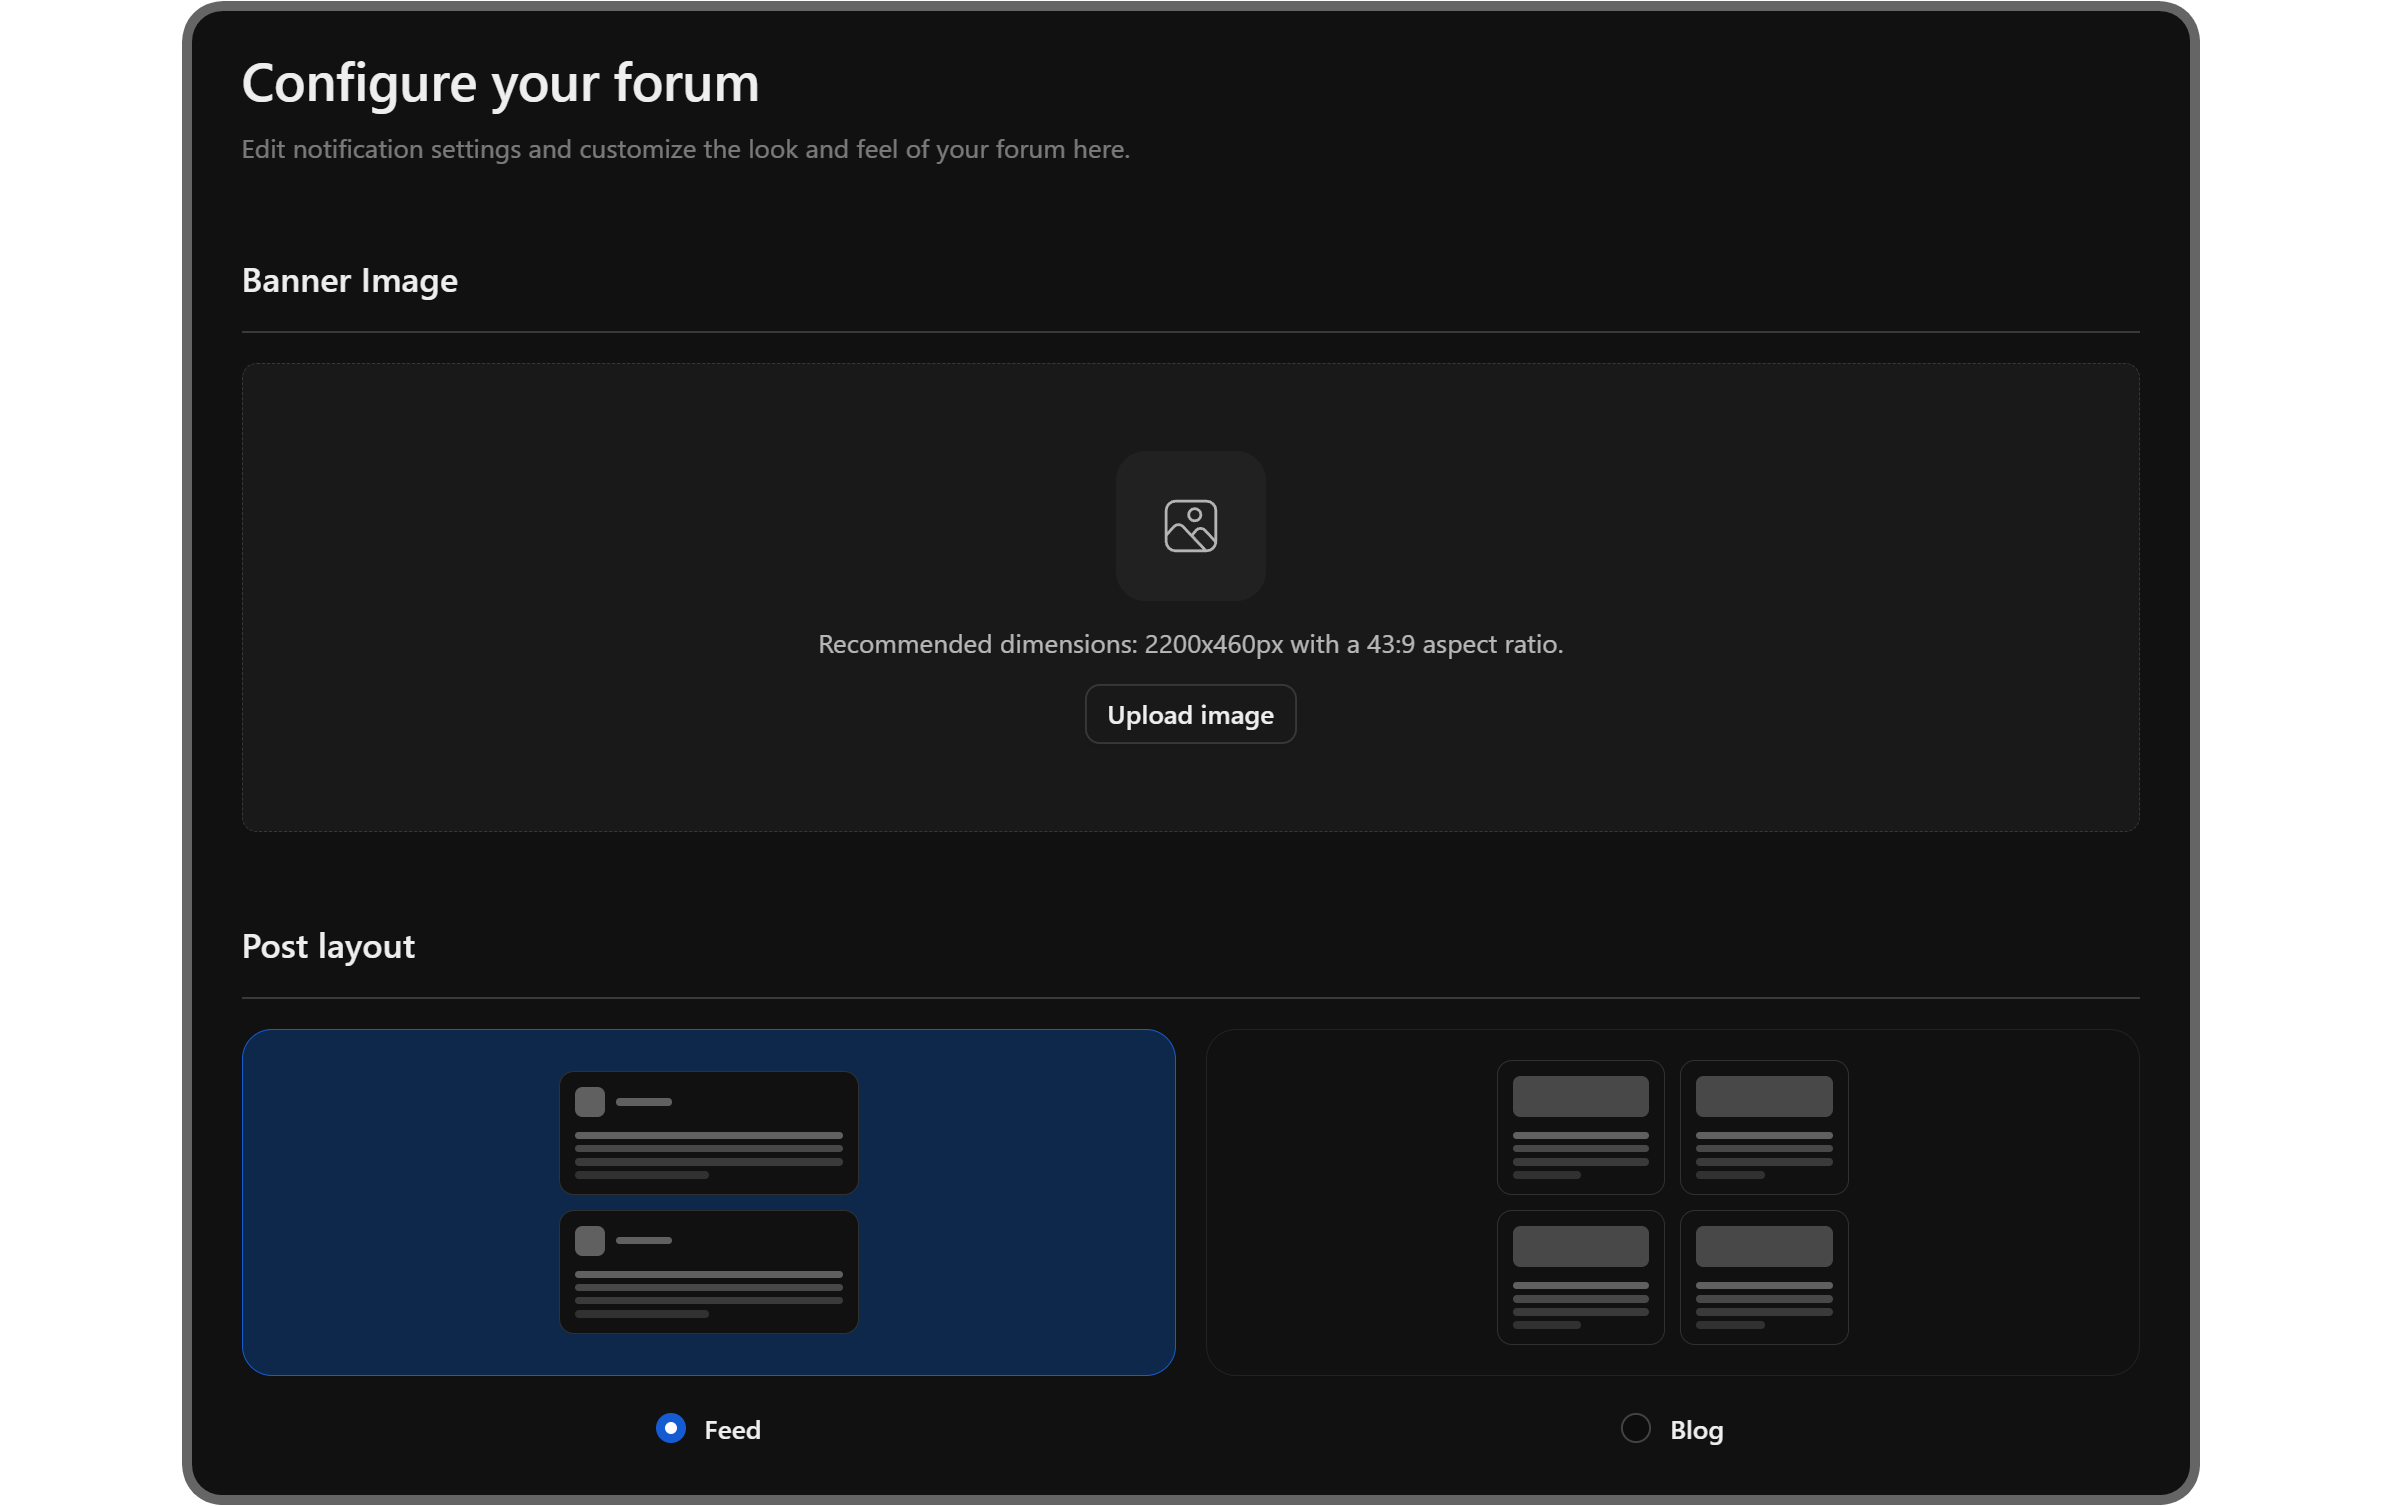Screen dimensions: 2382x1506
Task: Click the bottom-right card of the Blog grid mockup
Action: [1763, 1277]
